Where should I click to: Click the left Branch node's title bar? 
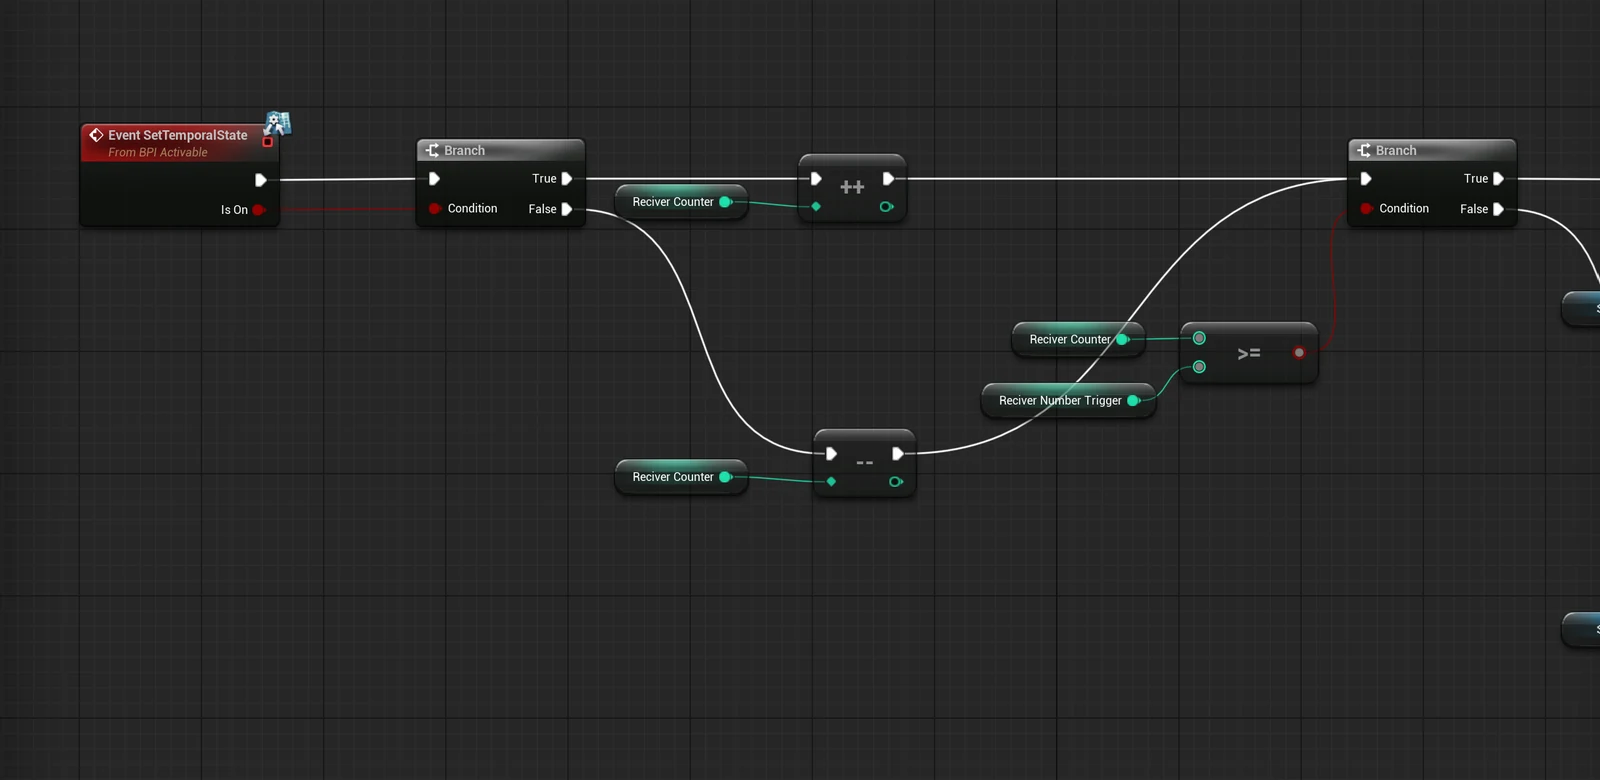[500, 150]
